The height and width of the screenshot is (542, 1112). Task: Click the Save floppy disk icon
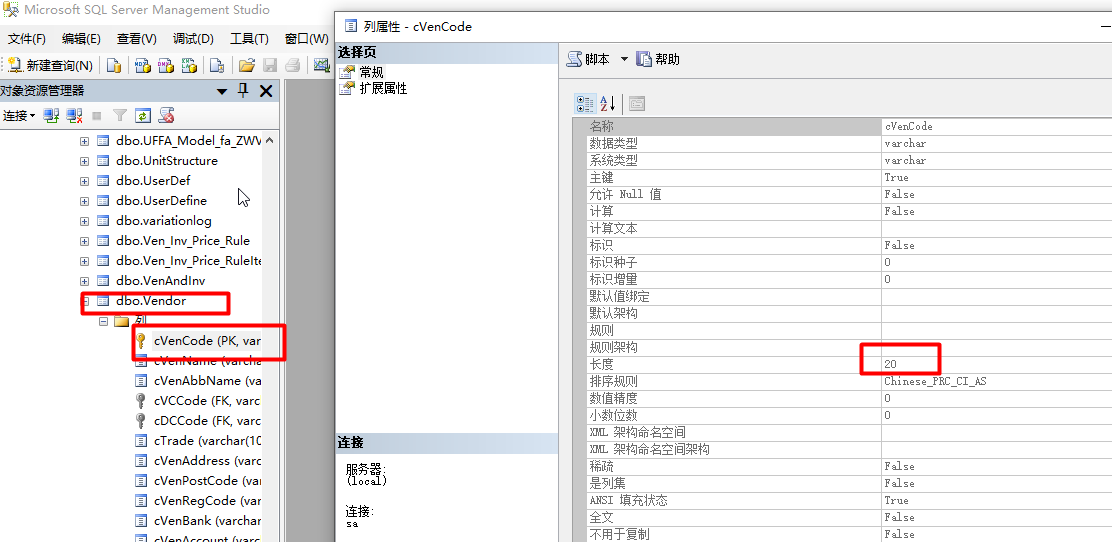point(269,65)
